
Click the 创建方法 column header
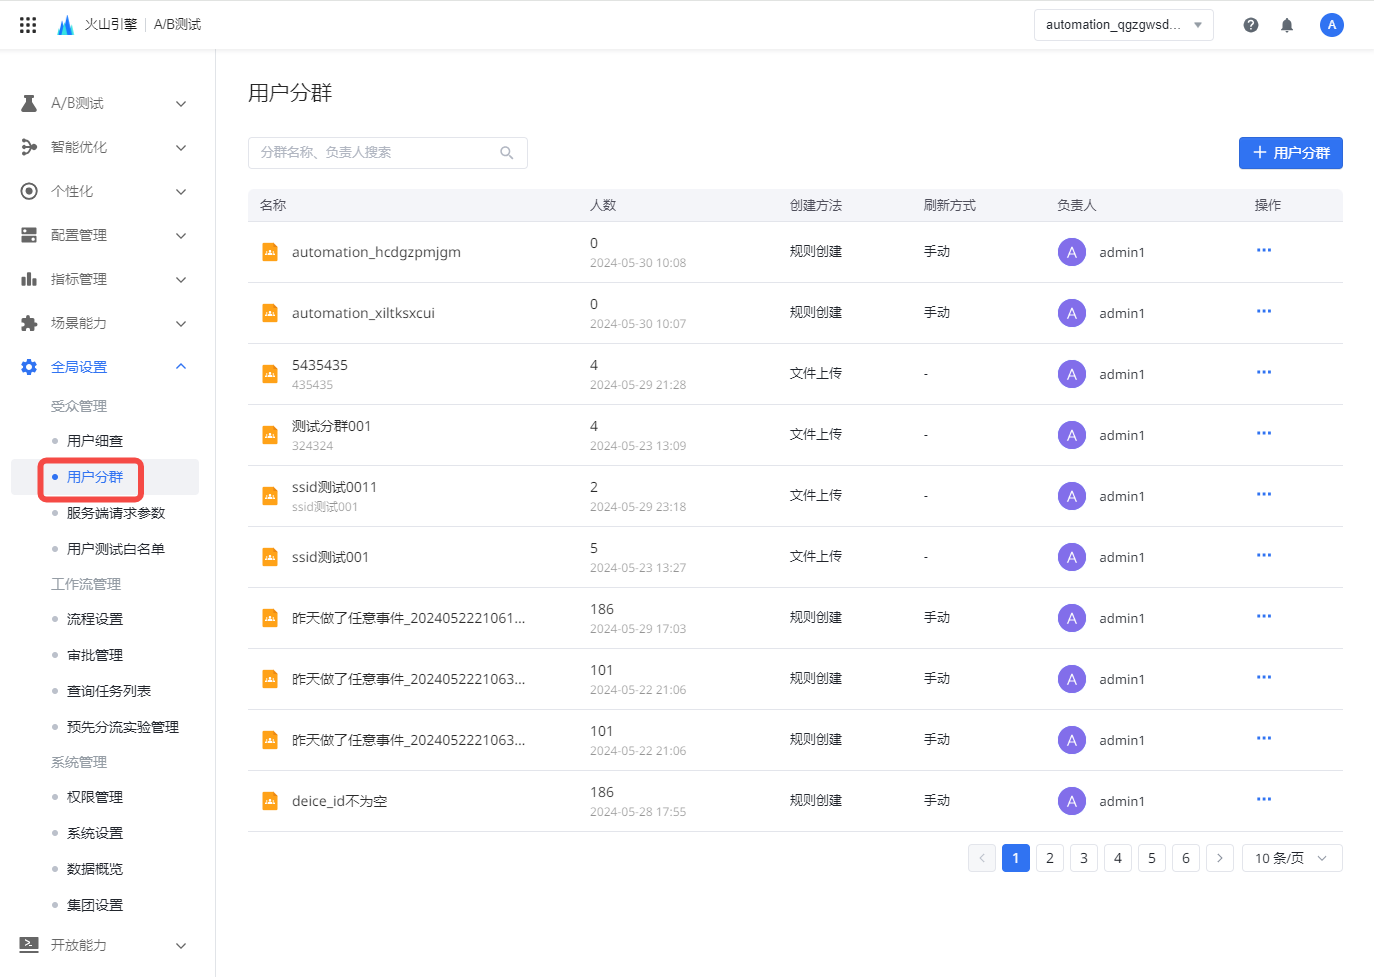816,205
